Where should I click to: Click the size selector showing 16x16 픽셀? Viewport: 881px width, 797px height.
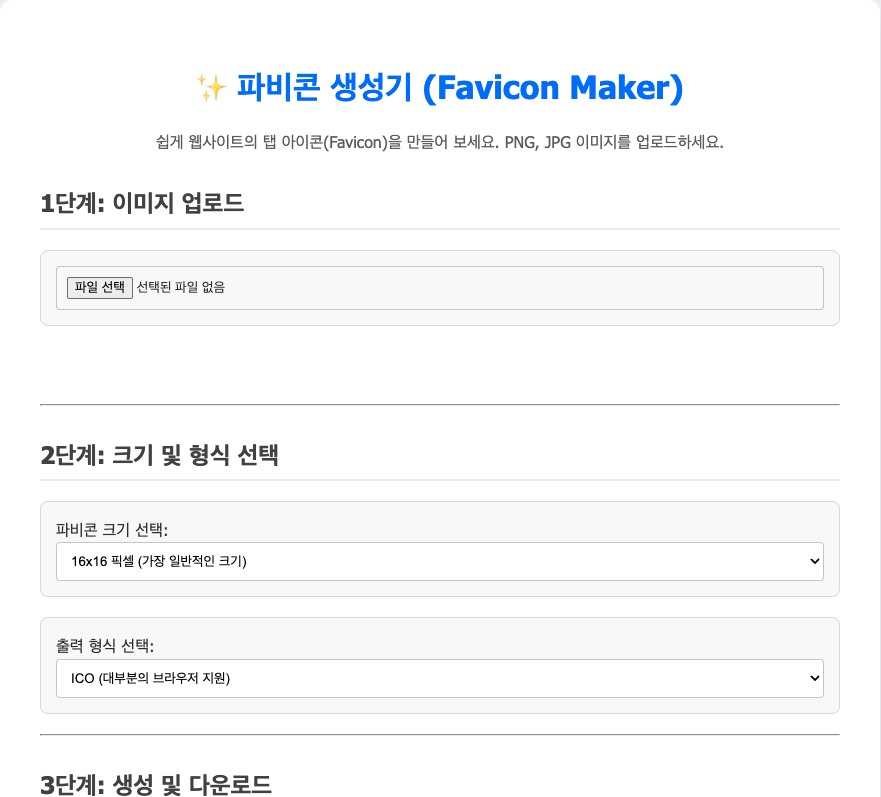coord(440,561)
